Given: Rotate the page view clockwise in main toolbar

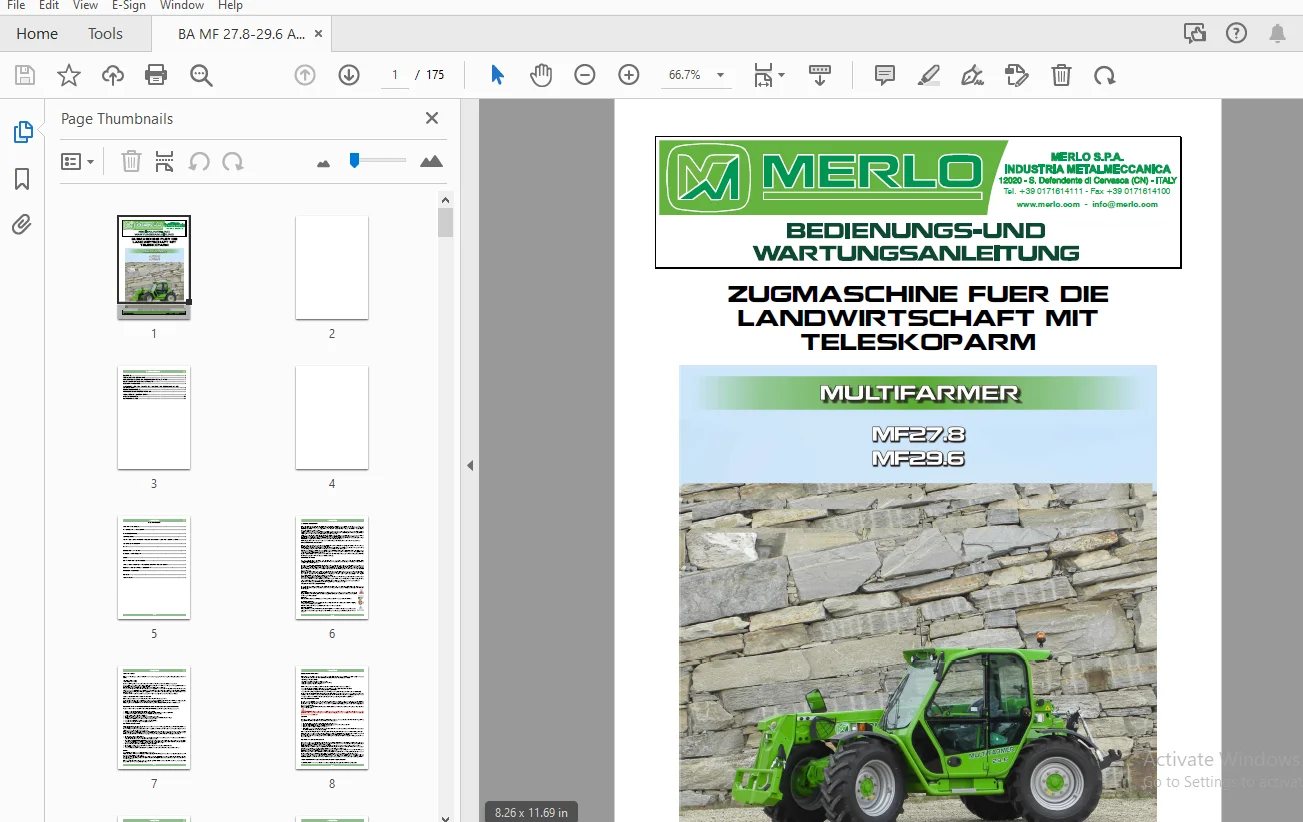Looking at the screenshot, I should point(1105,75).
